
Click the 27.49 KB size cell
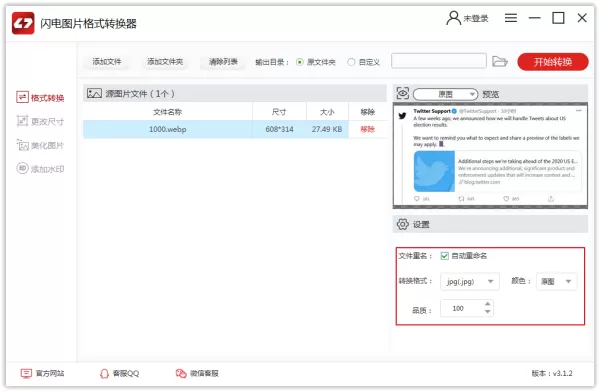click(327, 129)
